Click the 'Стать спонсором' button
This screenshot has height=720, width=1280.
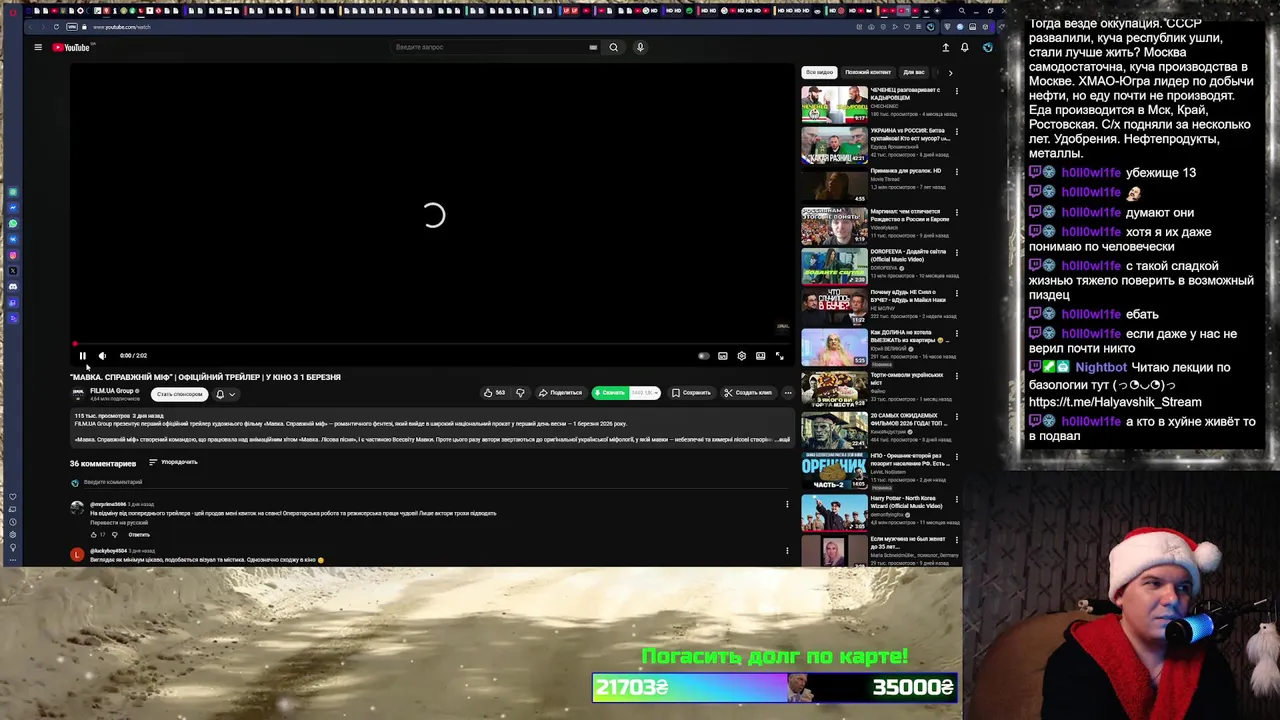tap(179, 394)
